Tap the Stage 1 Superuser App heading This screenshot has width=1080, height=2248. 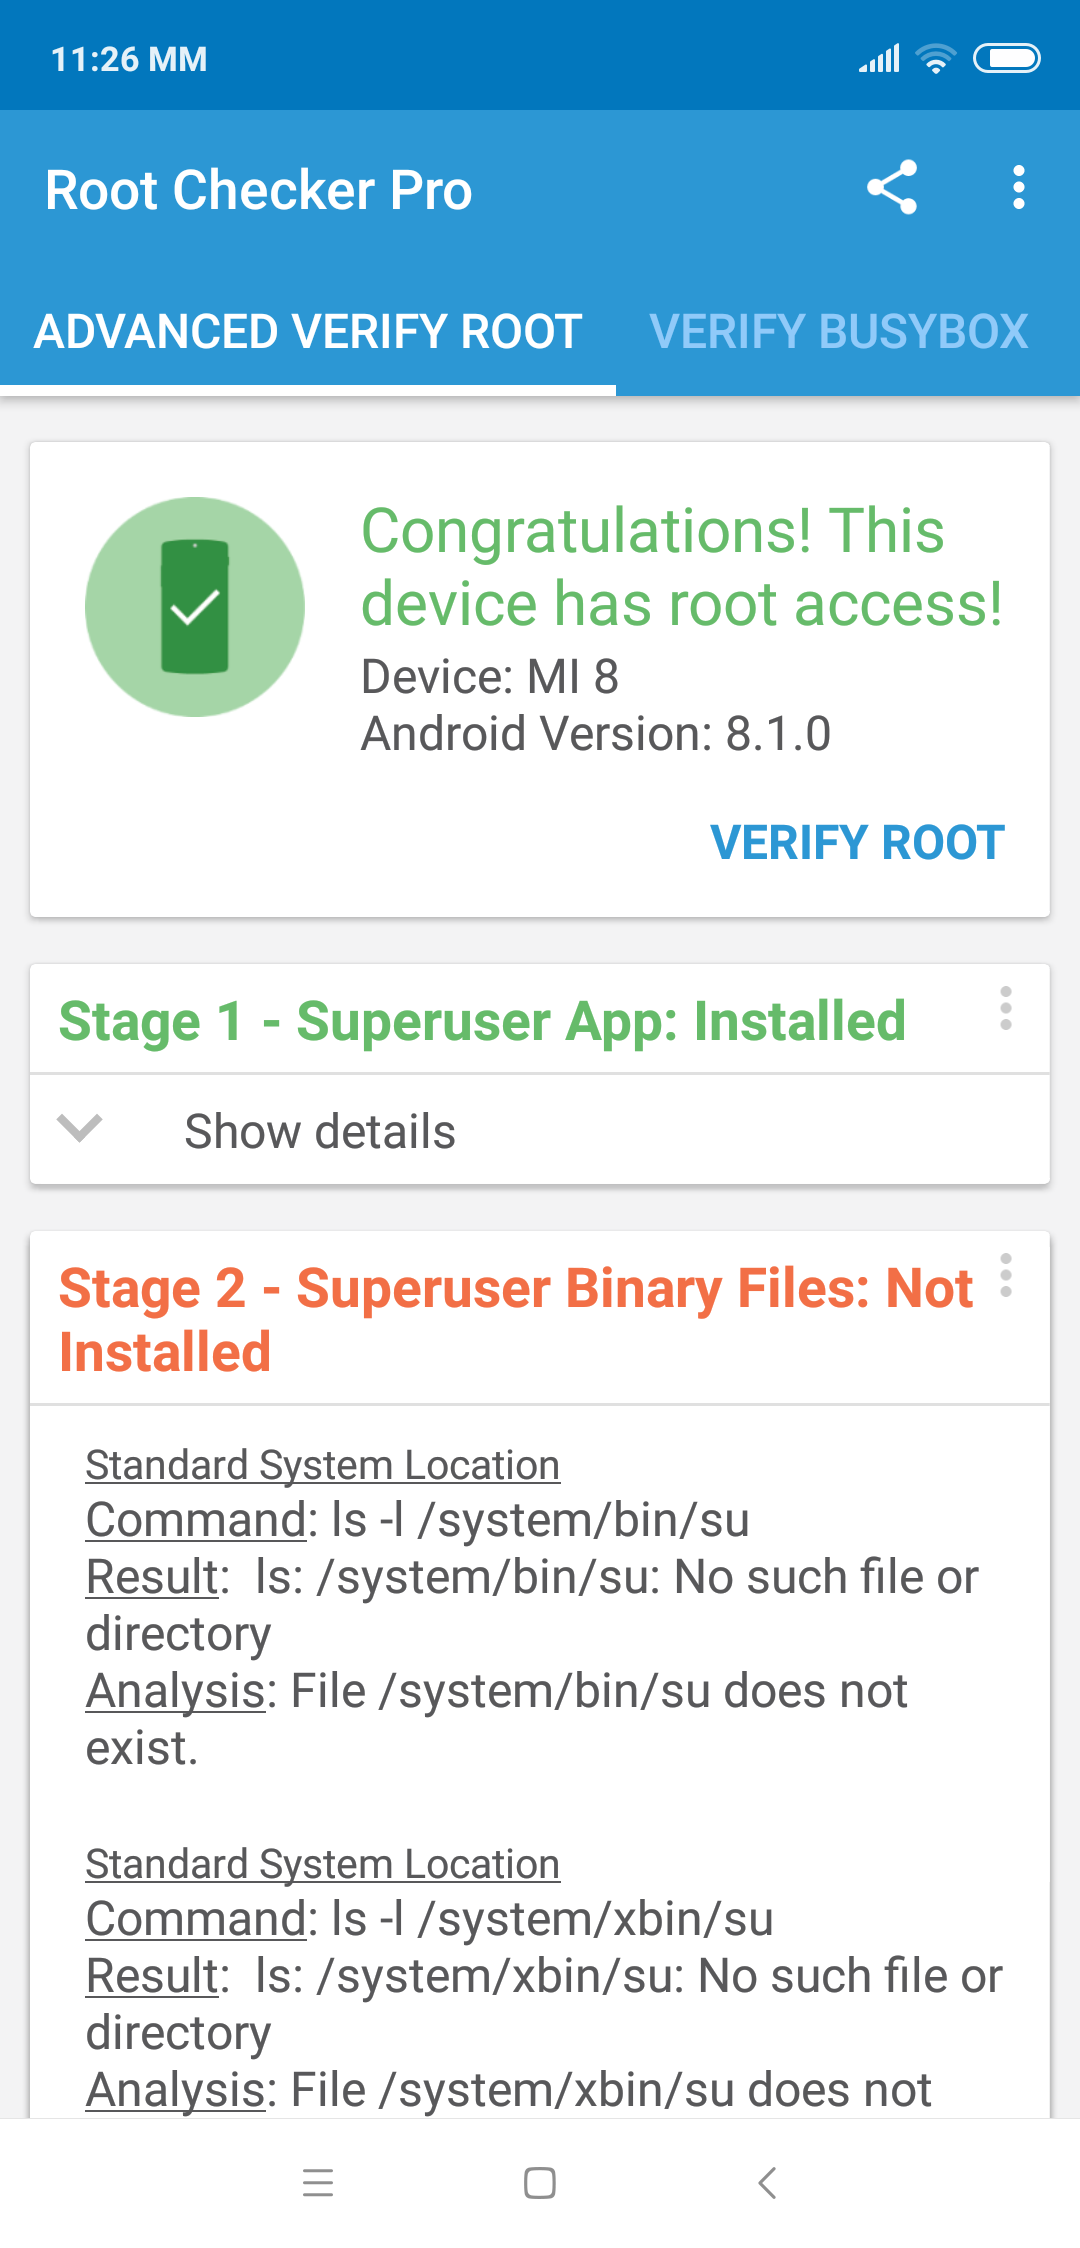(482, 1022)
